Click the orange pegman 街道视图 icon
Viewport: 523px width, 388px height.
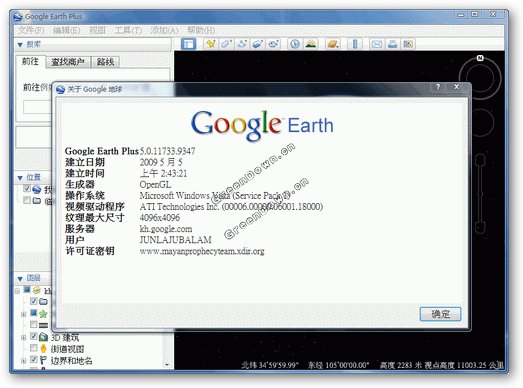point(43,348)
